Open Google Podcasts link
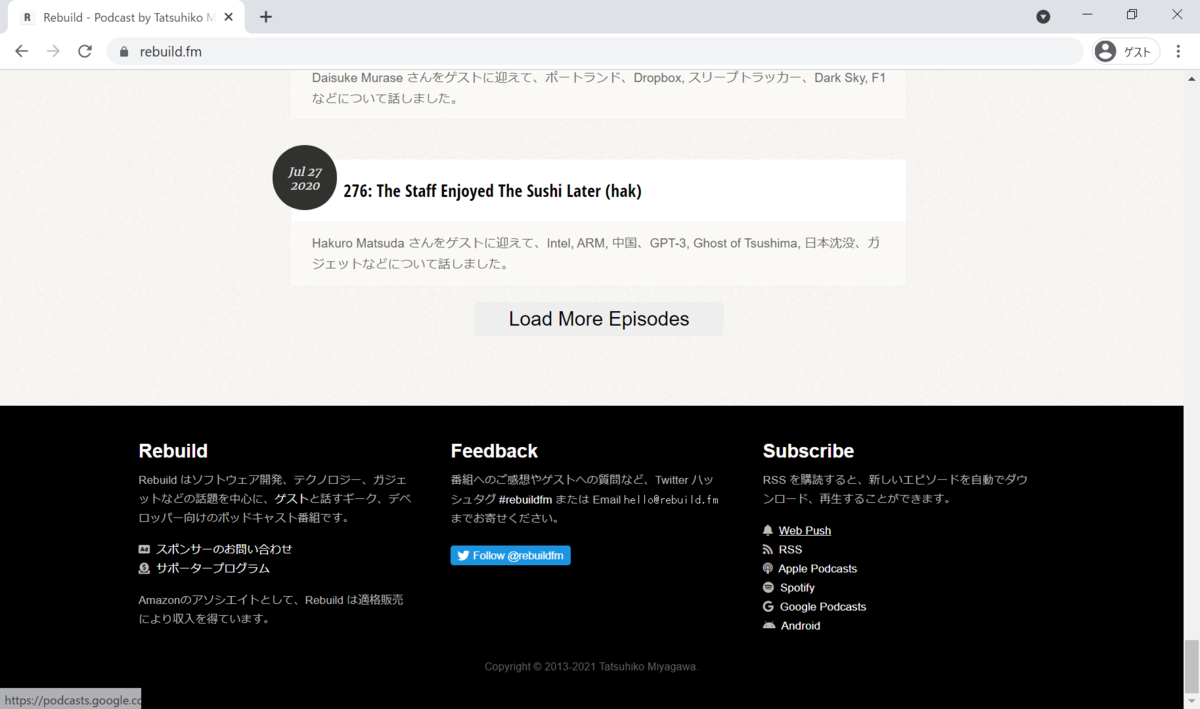1200x709 pixels. pos(823,607)
